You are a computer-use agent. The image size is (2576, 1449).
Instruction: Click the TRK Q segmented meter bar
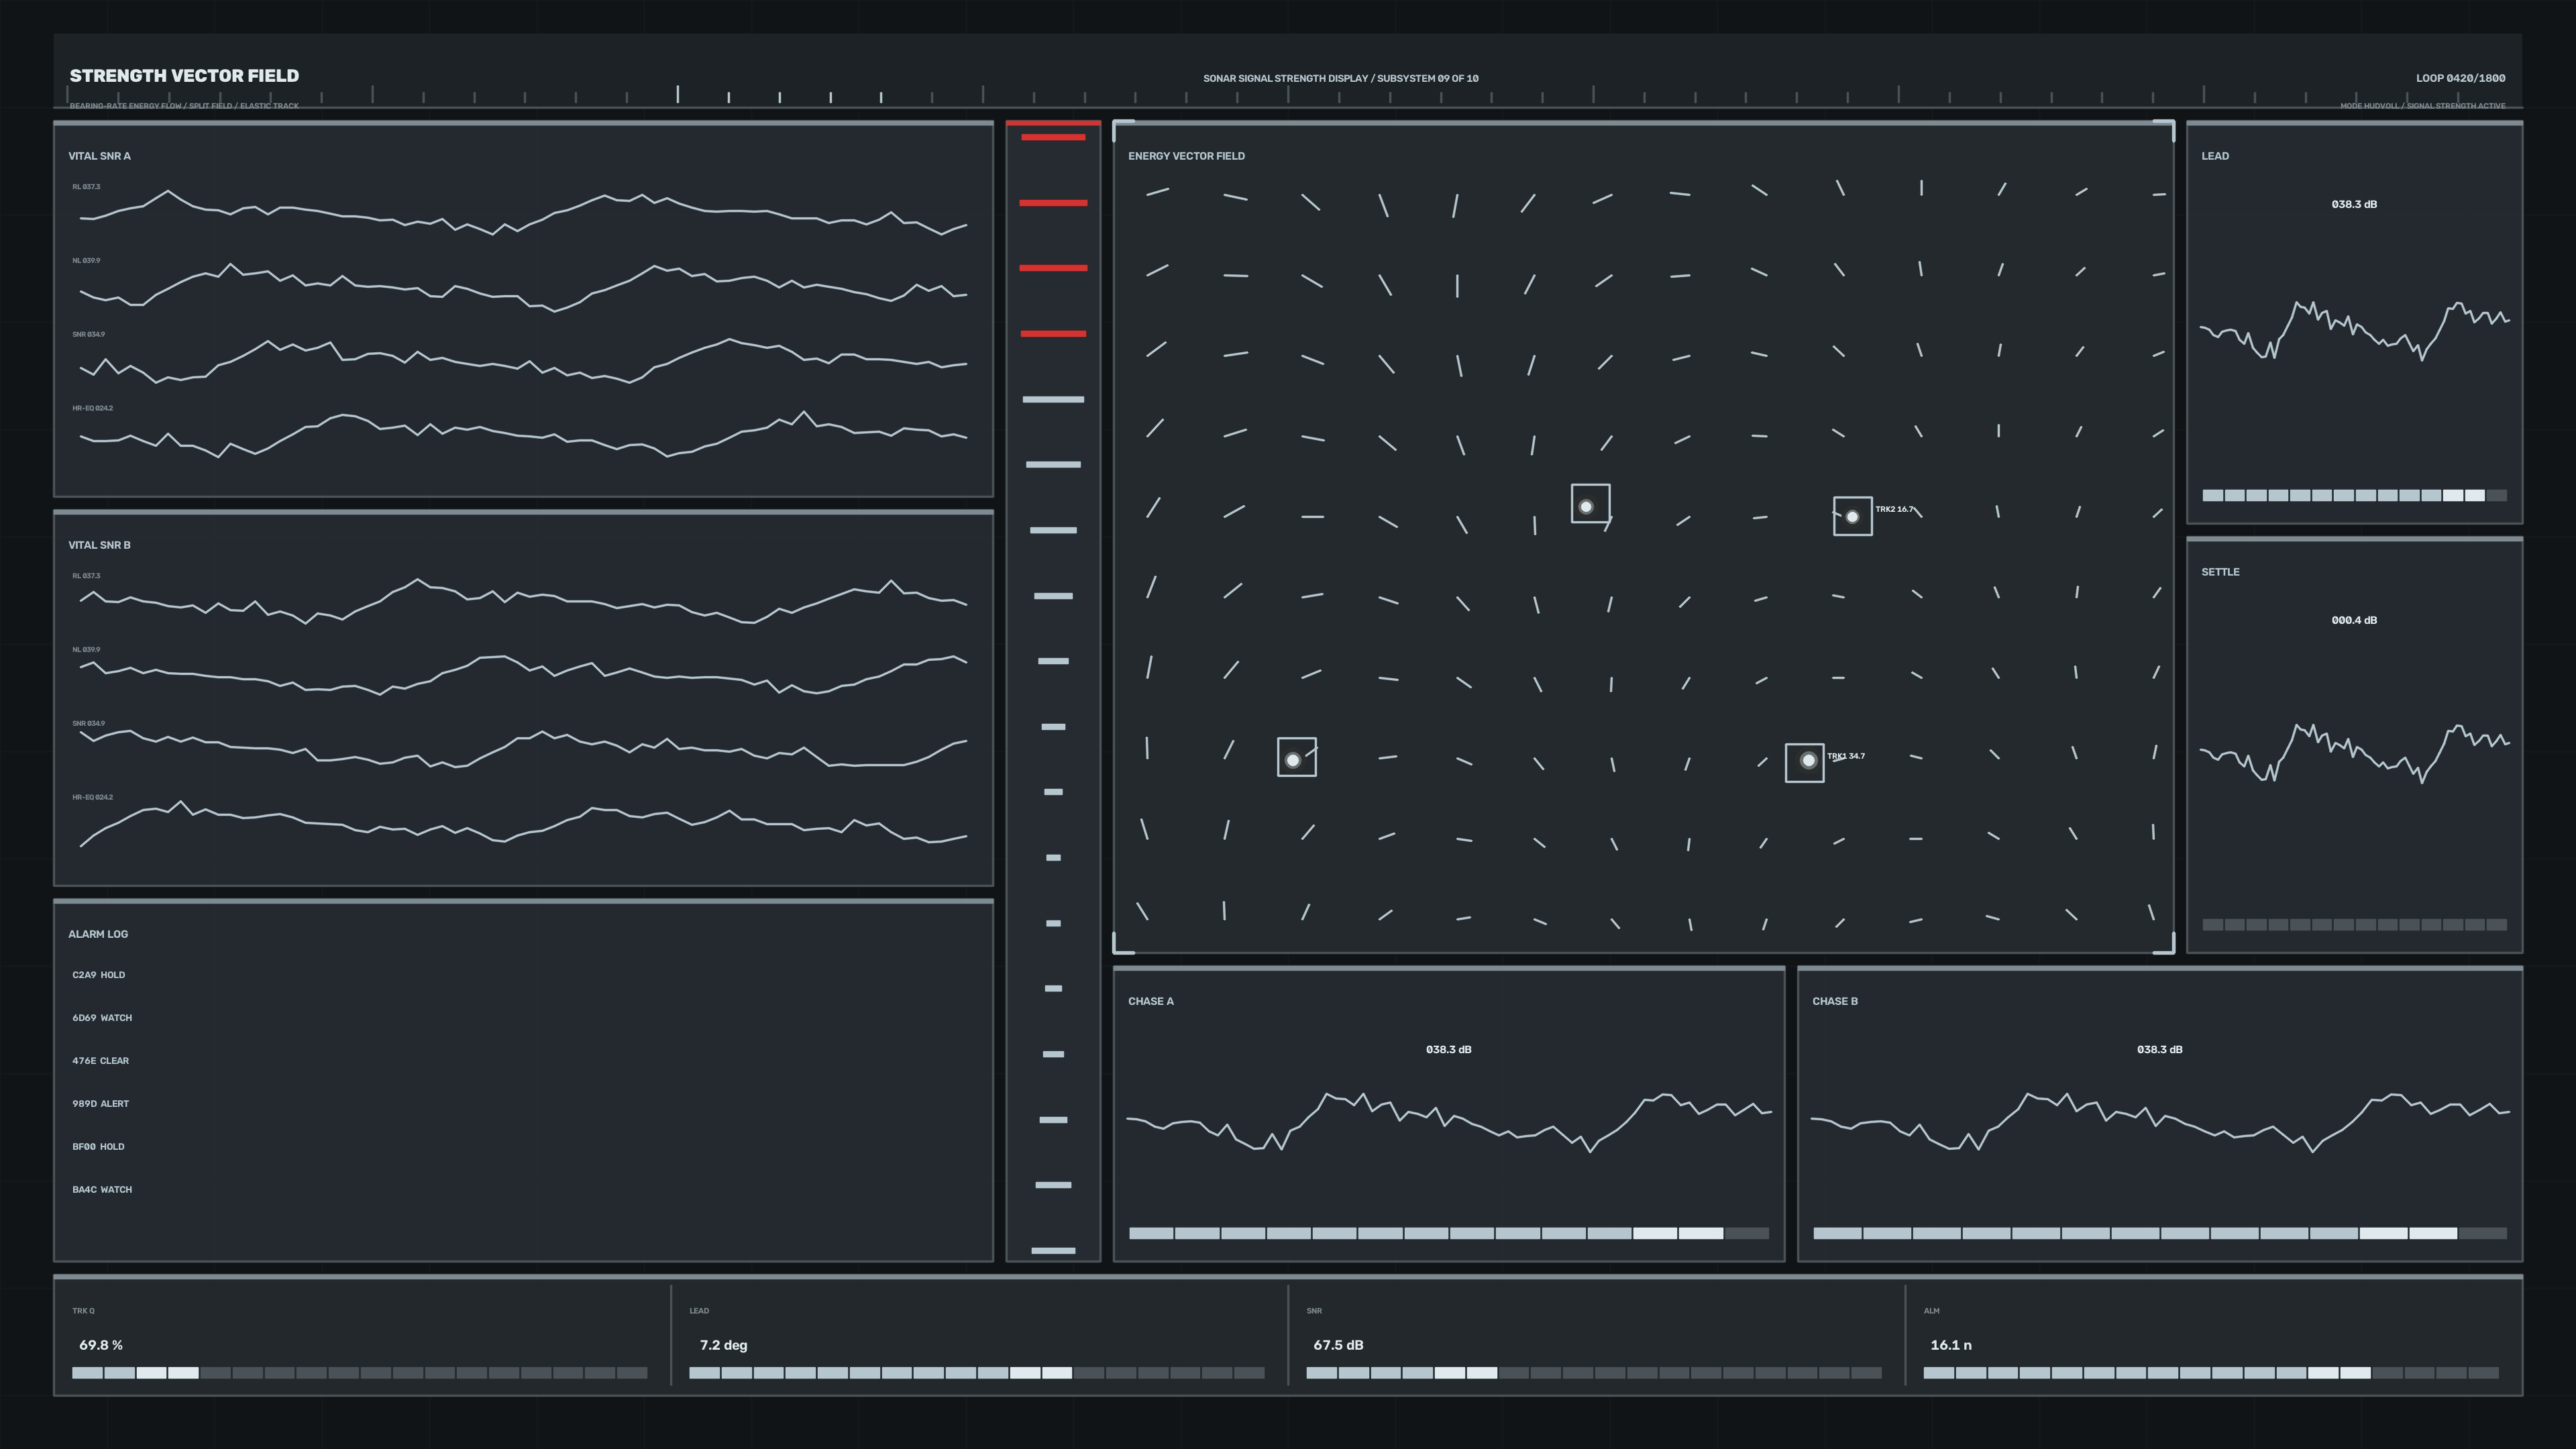coord(359,1373)
